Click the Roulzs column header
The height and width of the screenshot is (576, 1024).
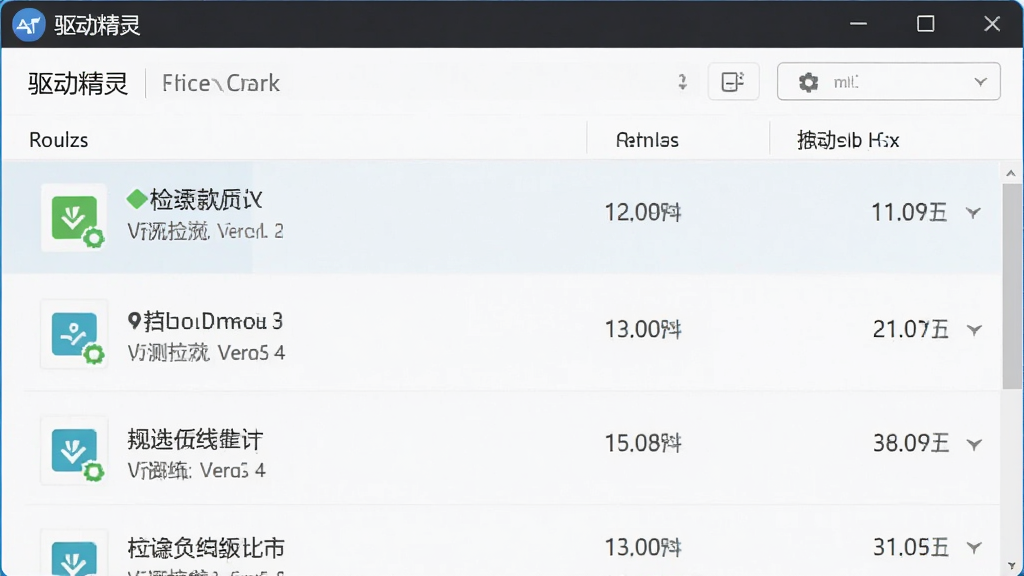[x=59, y=140]
